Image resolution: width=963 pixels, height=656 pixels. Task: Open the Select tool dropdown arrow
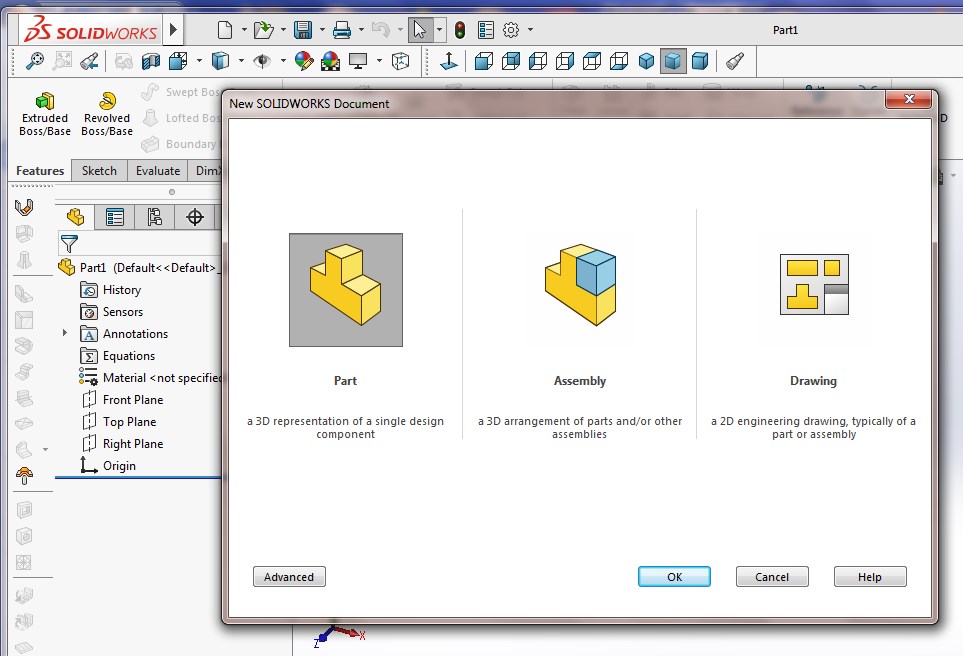pyautogui.click(x=439, y=29)
